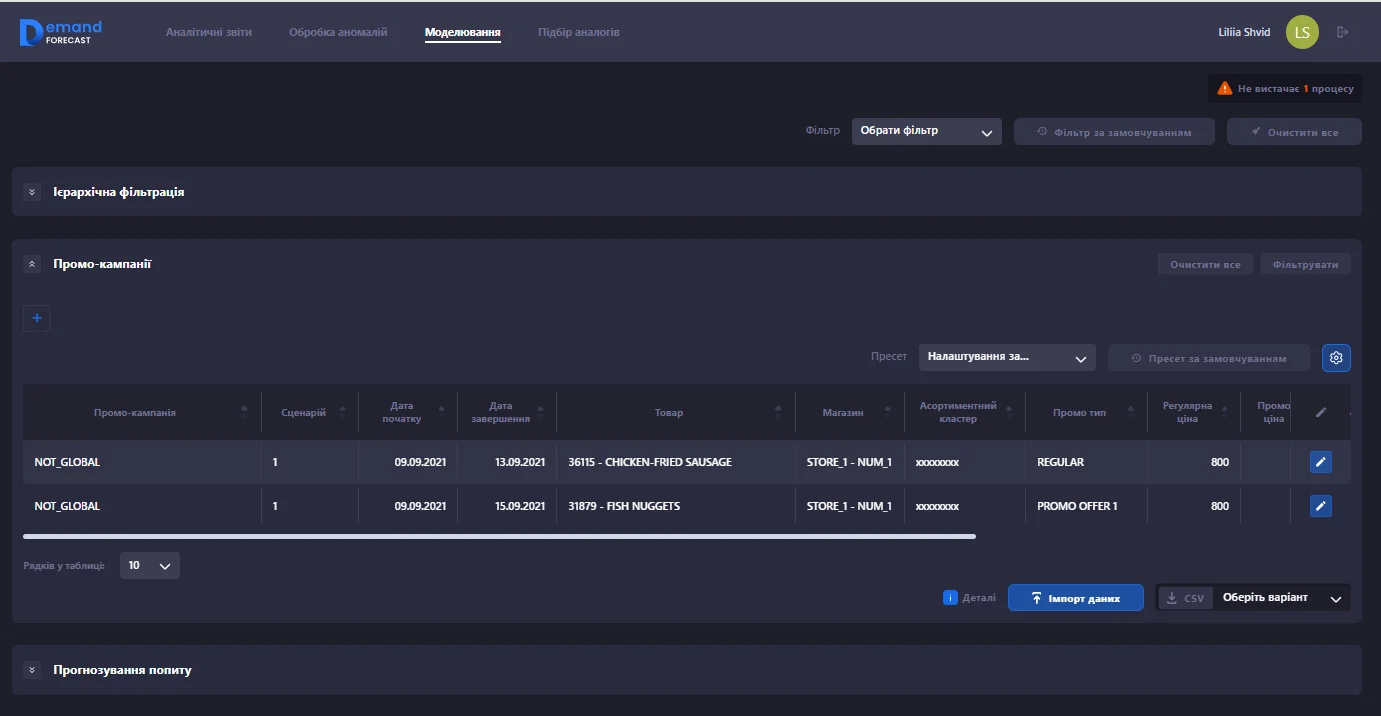Edit the CHICKEN-FRIED SAUSAGE row with pencil icon
Viewport: 1381px width, 716px height.
point(1320,462)
